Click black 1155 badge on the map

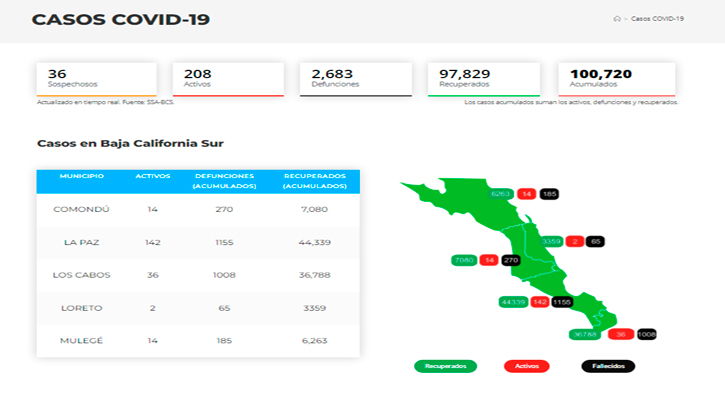coord(562,302)
